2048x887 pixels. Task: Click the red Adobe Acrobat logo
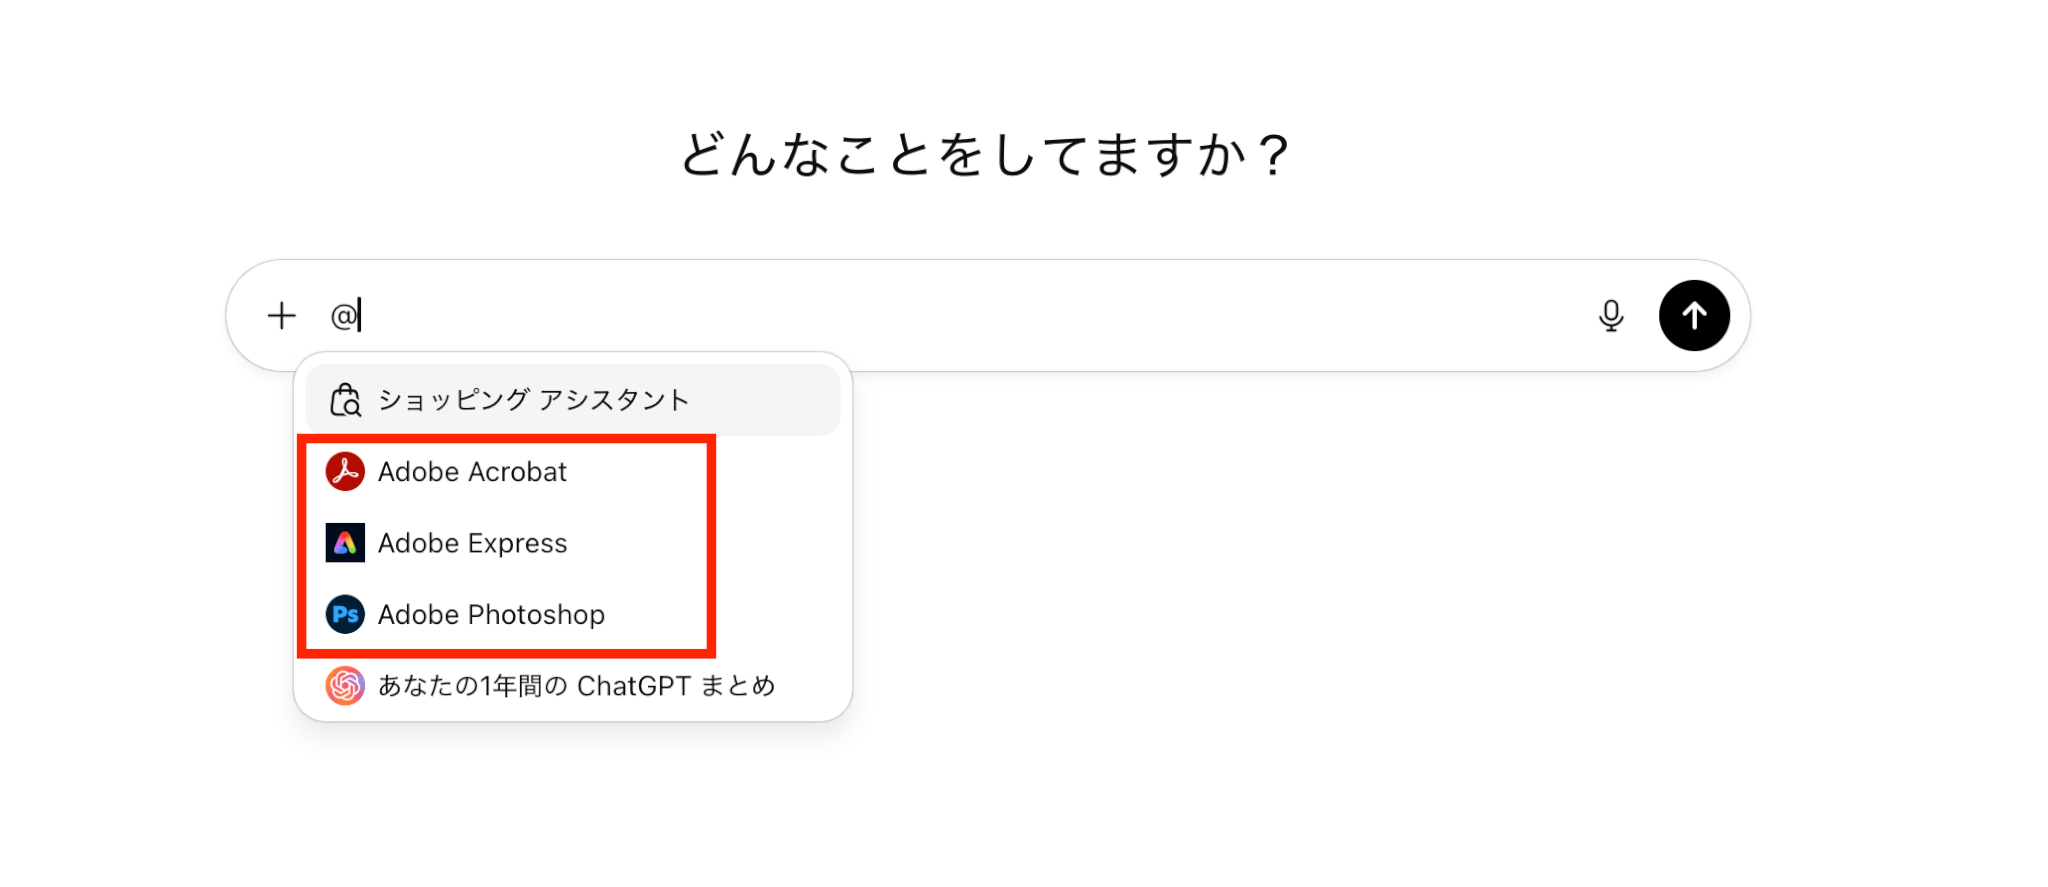345,471
